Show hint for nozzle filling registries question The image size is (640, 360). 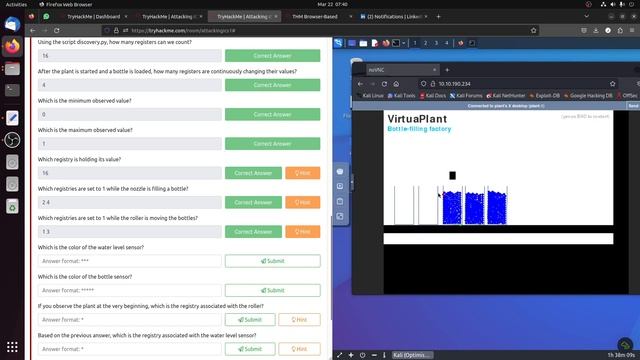[x=302, y=202]
